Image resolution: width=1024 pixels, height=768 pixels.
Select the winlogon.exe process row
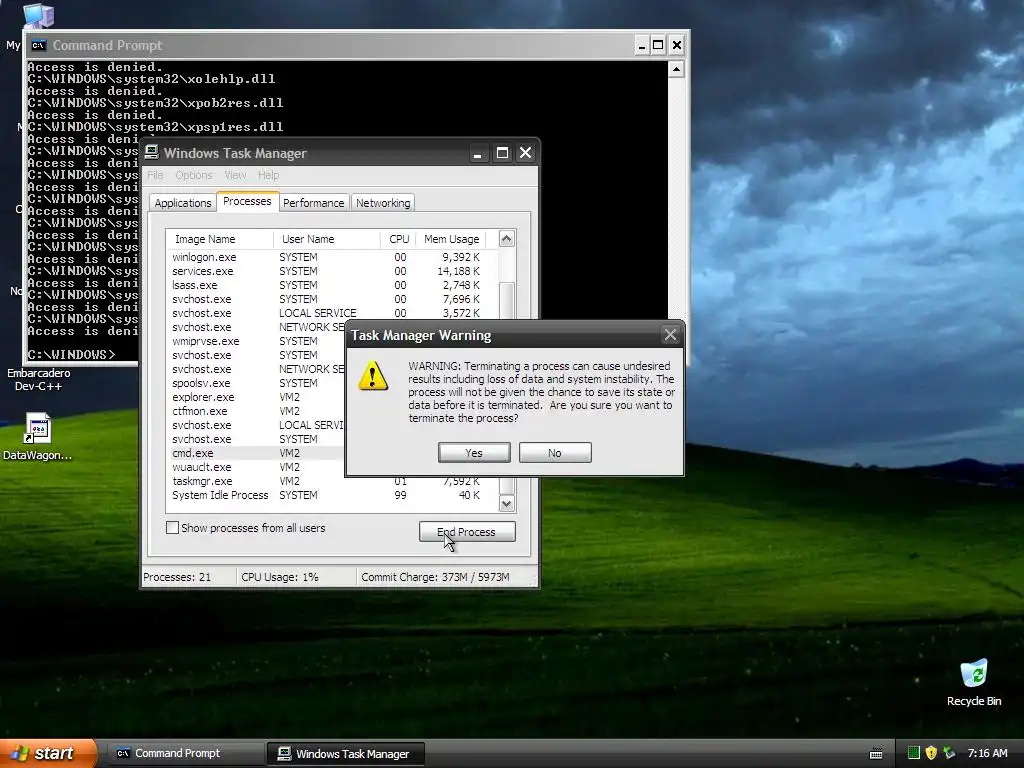332,257
